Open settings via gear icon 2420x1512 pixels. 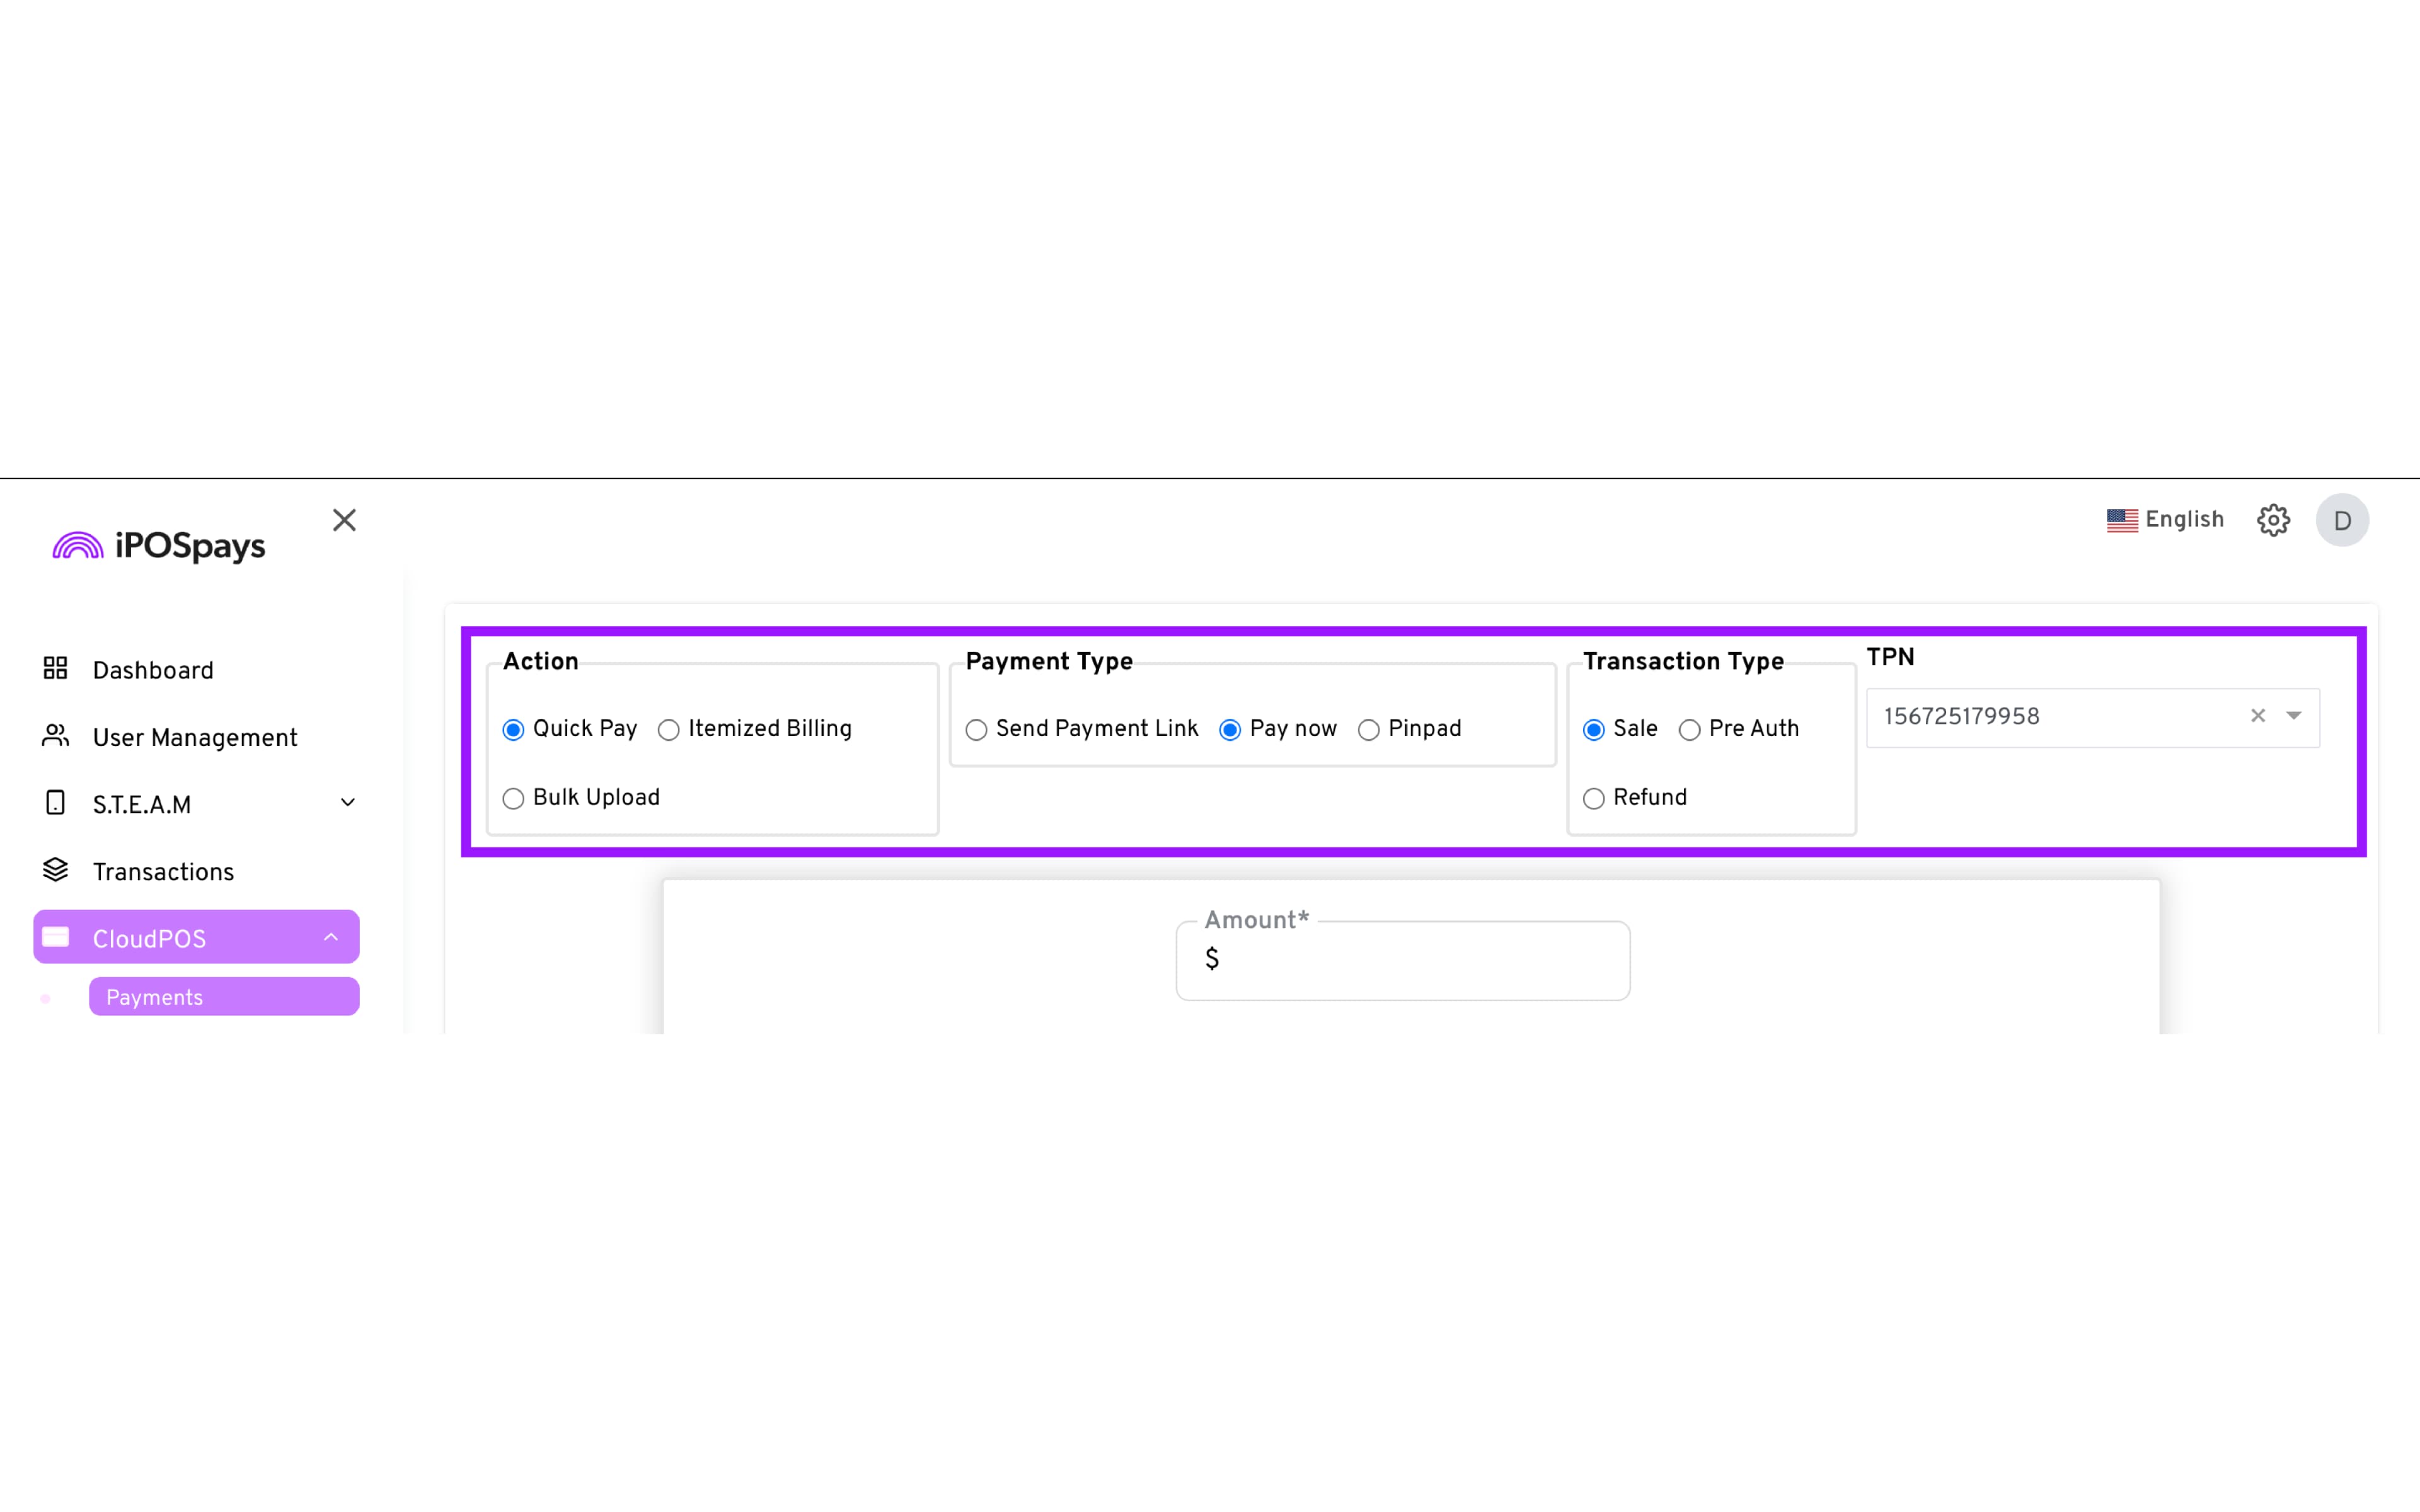[x=2273, y=520]
